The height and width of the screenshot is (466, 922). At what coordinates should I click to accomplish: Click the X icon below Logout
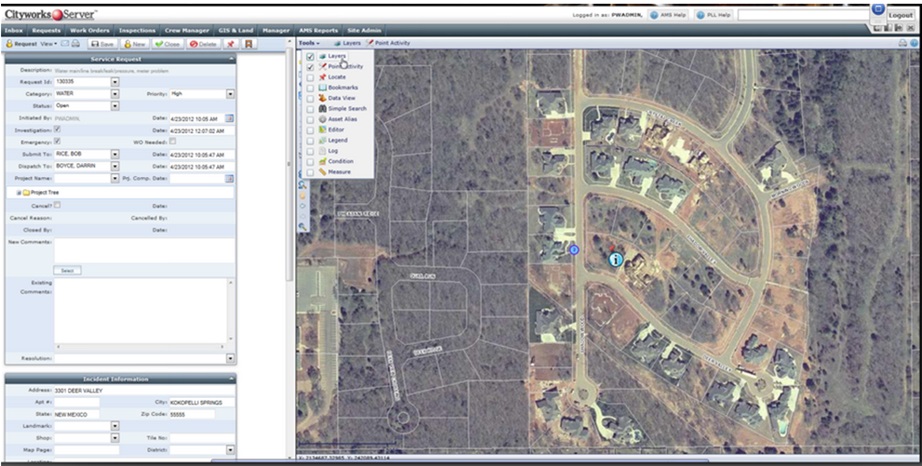click(910, 28)
